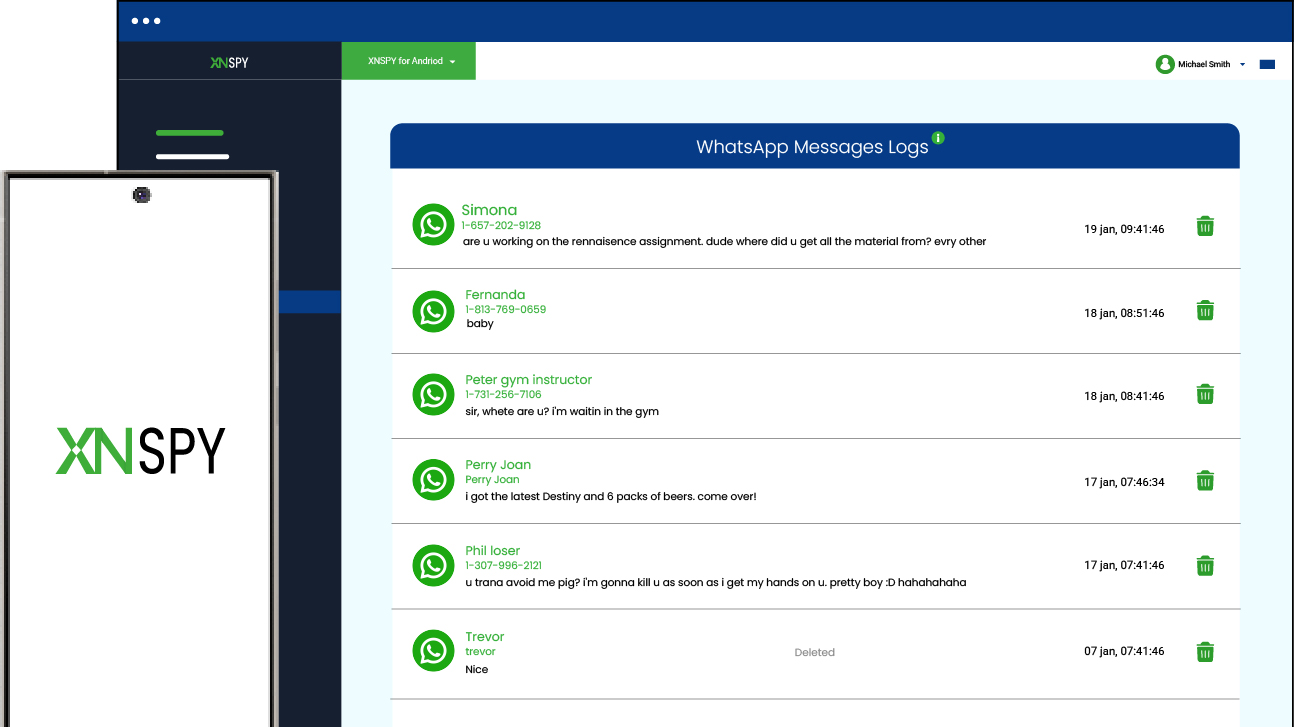Screen dimensions: 1294x727
Task: Click the XNSPY logo on the phone screen
Action: click(x=140, y=451)
